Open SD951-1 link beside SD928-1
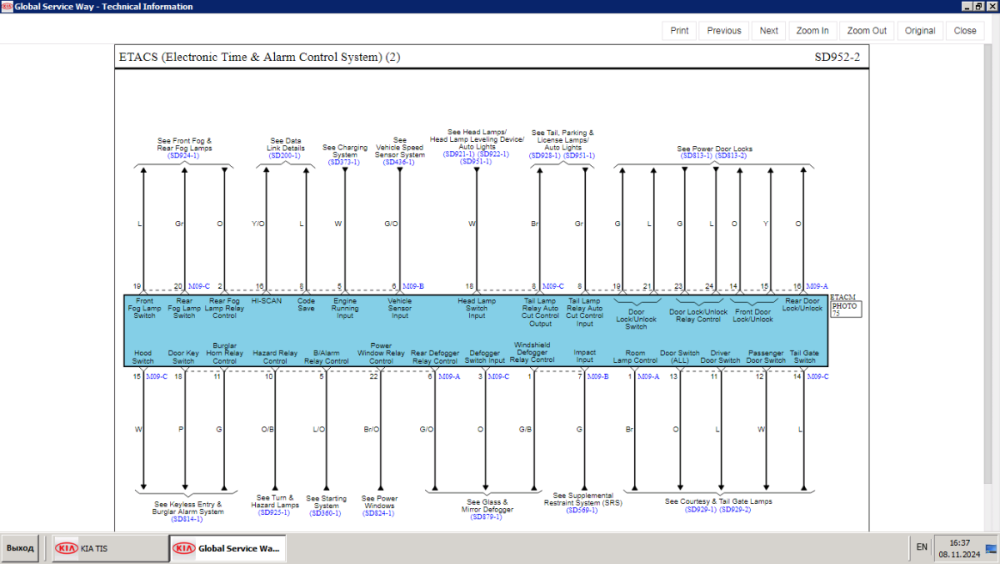This screenshot has width=1000, height=564. click(579, 156)
